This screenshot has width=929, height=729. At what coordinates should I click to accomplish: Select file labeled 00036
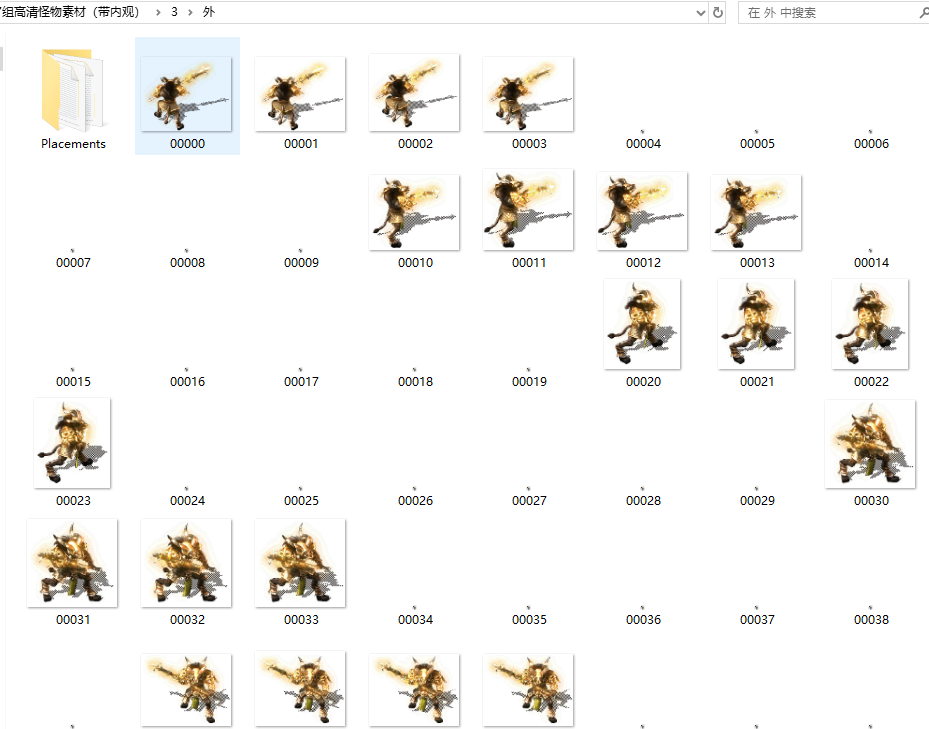coord(643,620)
